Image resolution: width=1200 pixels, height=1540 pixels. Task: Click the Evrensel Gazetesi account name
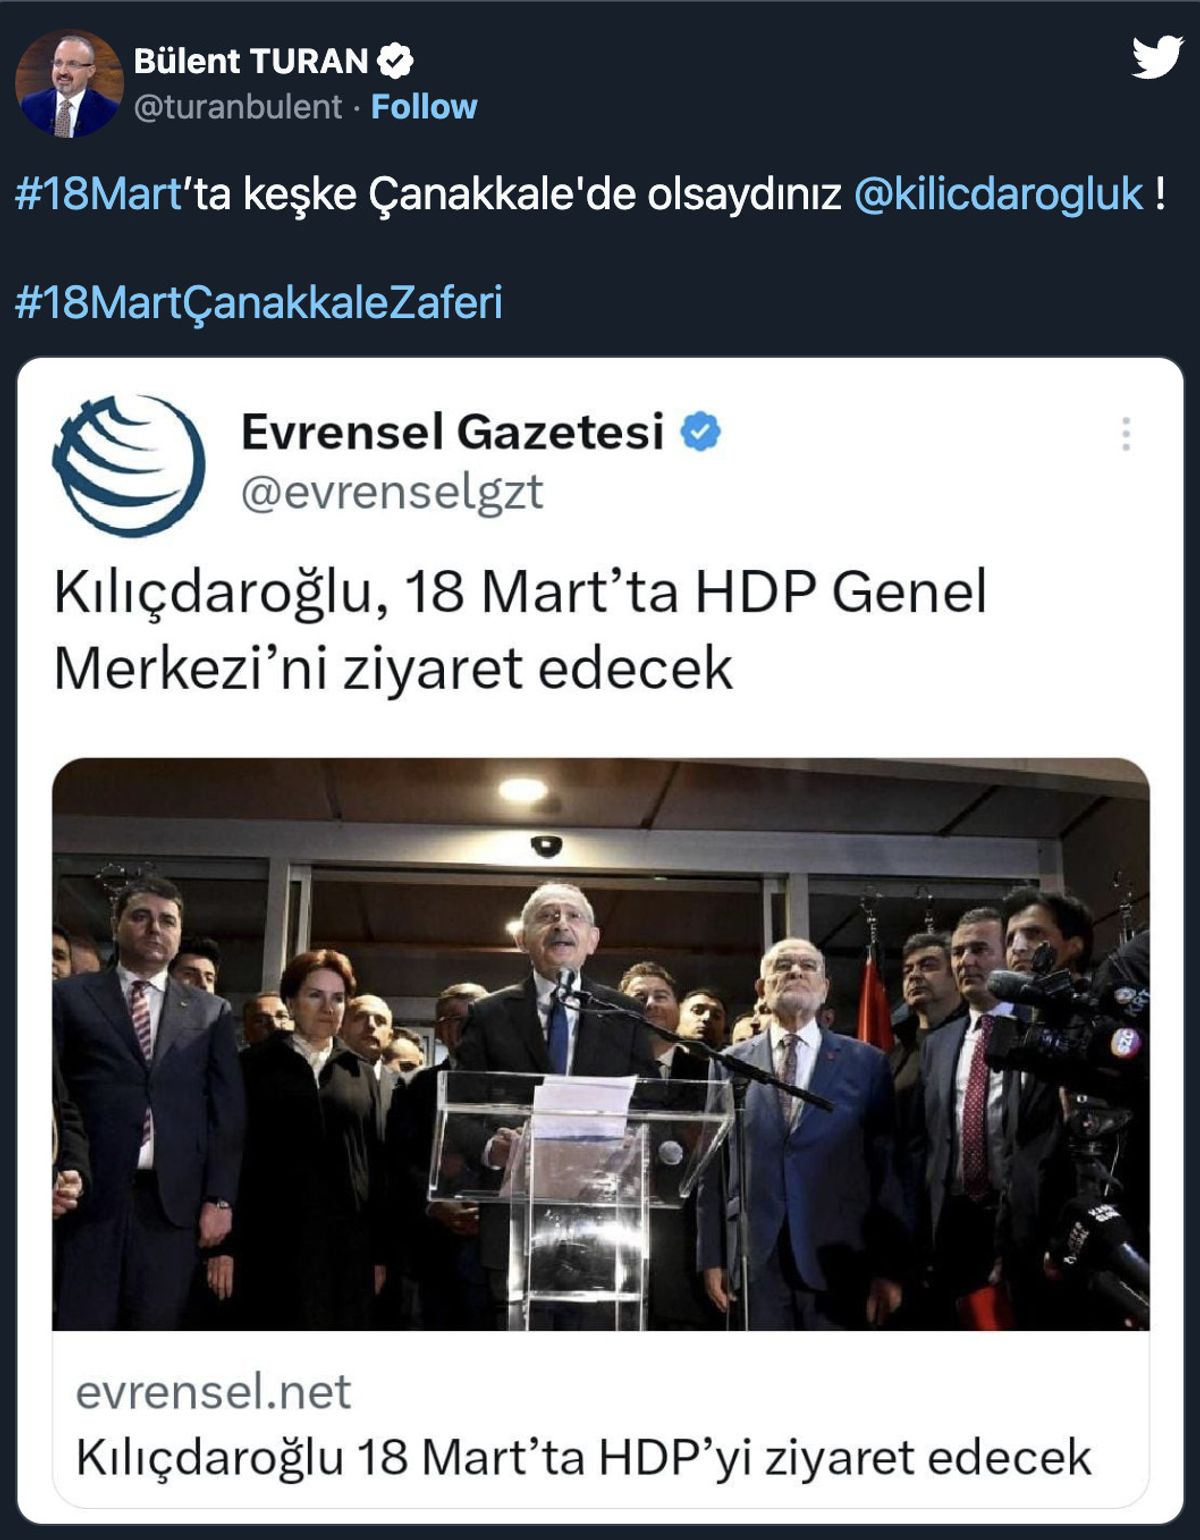(452, 432)
